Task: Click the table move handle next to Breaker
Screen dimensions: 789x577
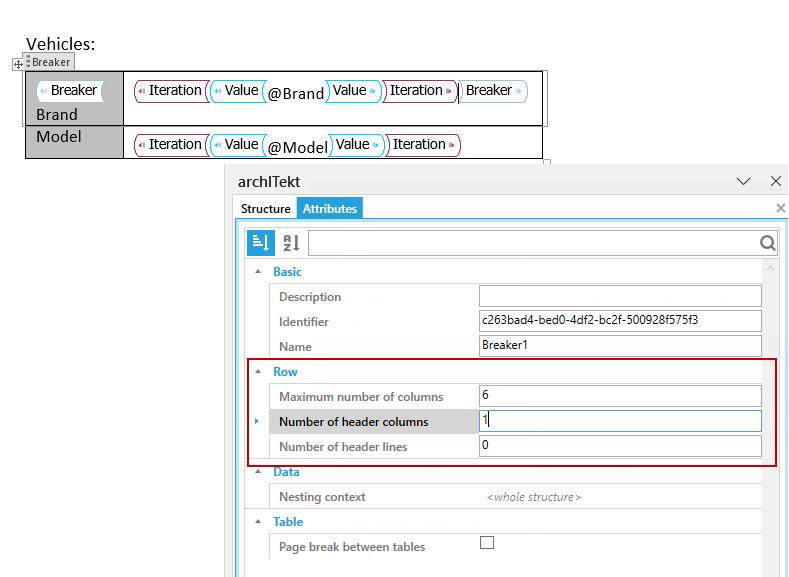Action: pos(18,64)
